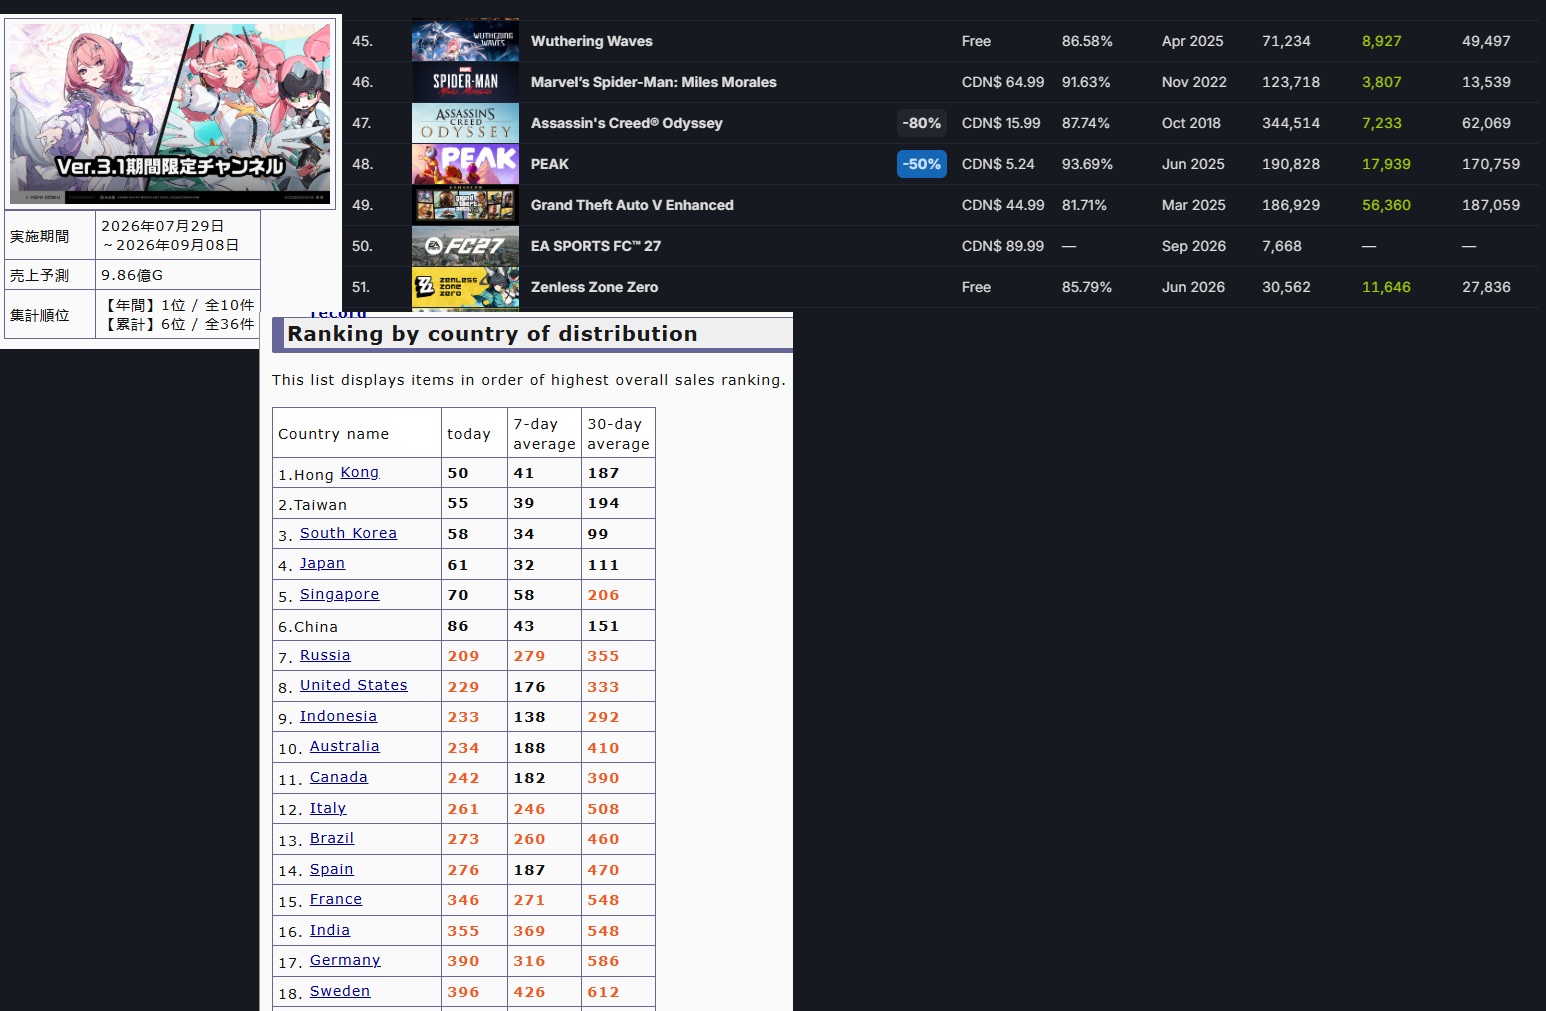Click the CDN$ 64.99 price
The image size is (1546, 1011).
coord(1003,82)
